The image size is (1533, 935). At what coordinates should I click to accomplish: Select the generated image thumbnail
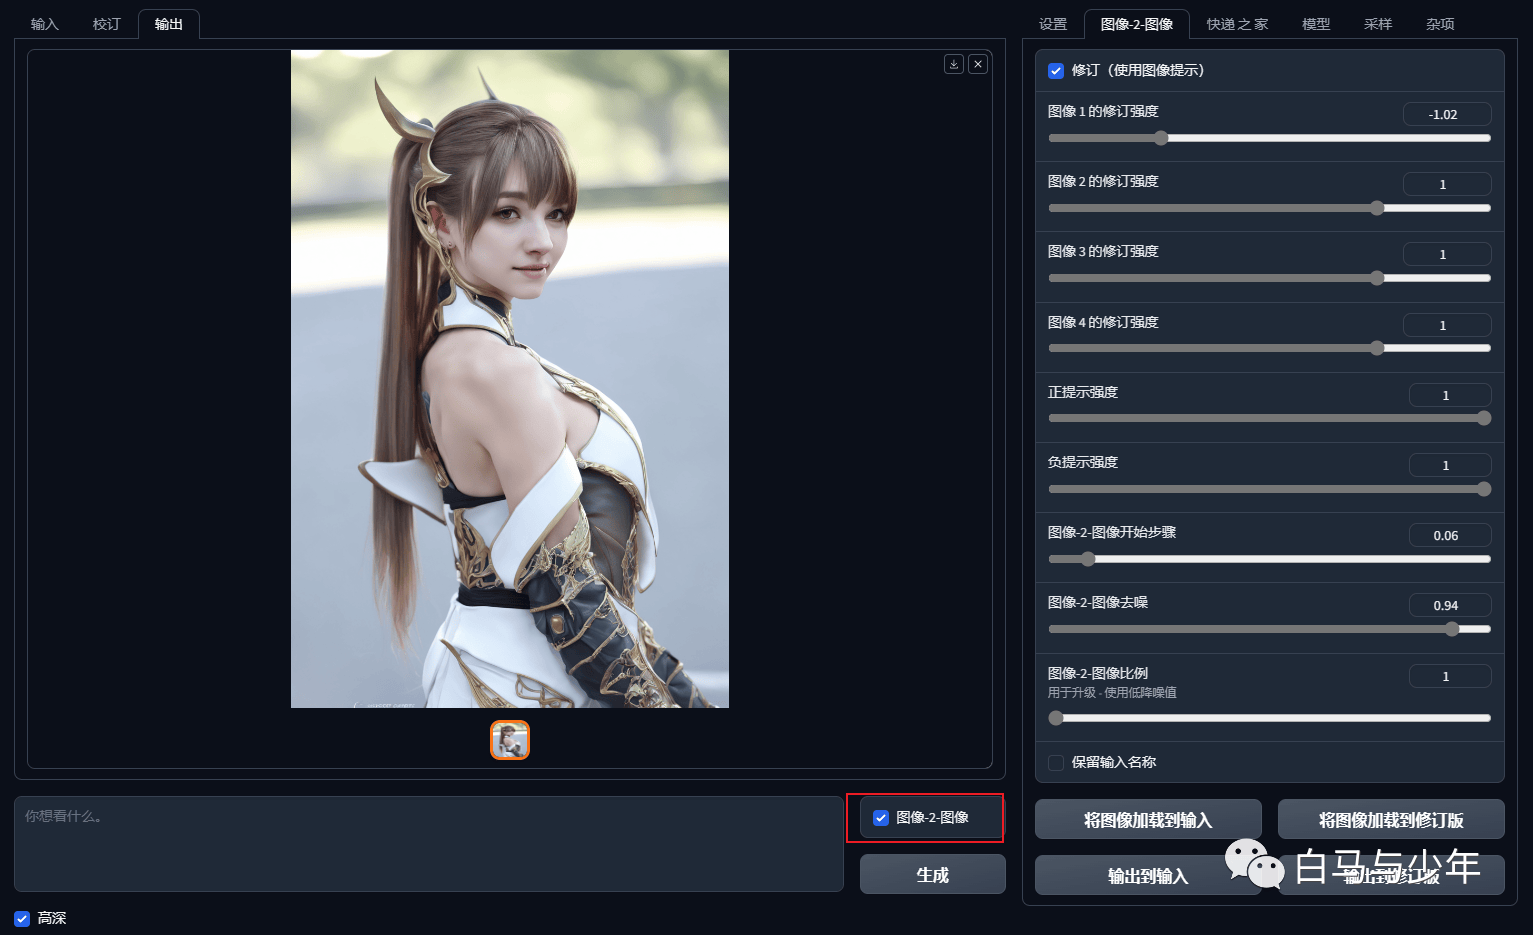point(510,740)
